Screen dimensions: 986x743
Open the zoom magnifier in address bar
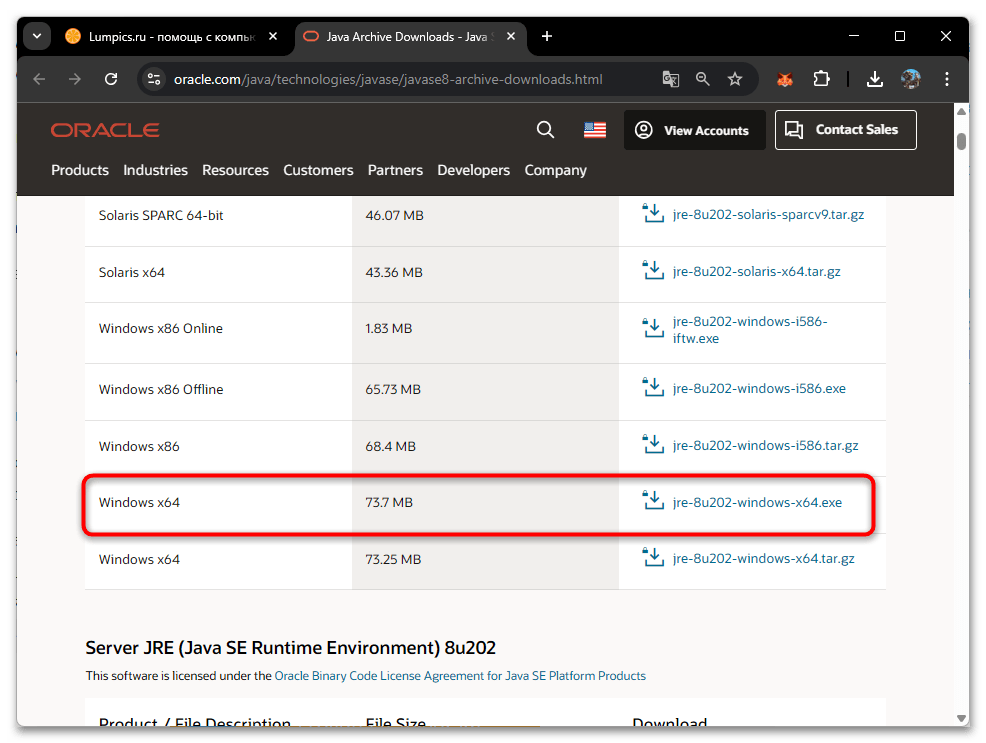click(702, 79)
